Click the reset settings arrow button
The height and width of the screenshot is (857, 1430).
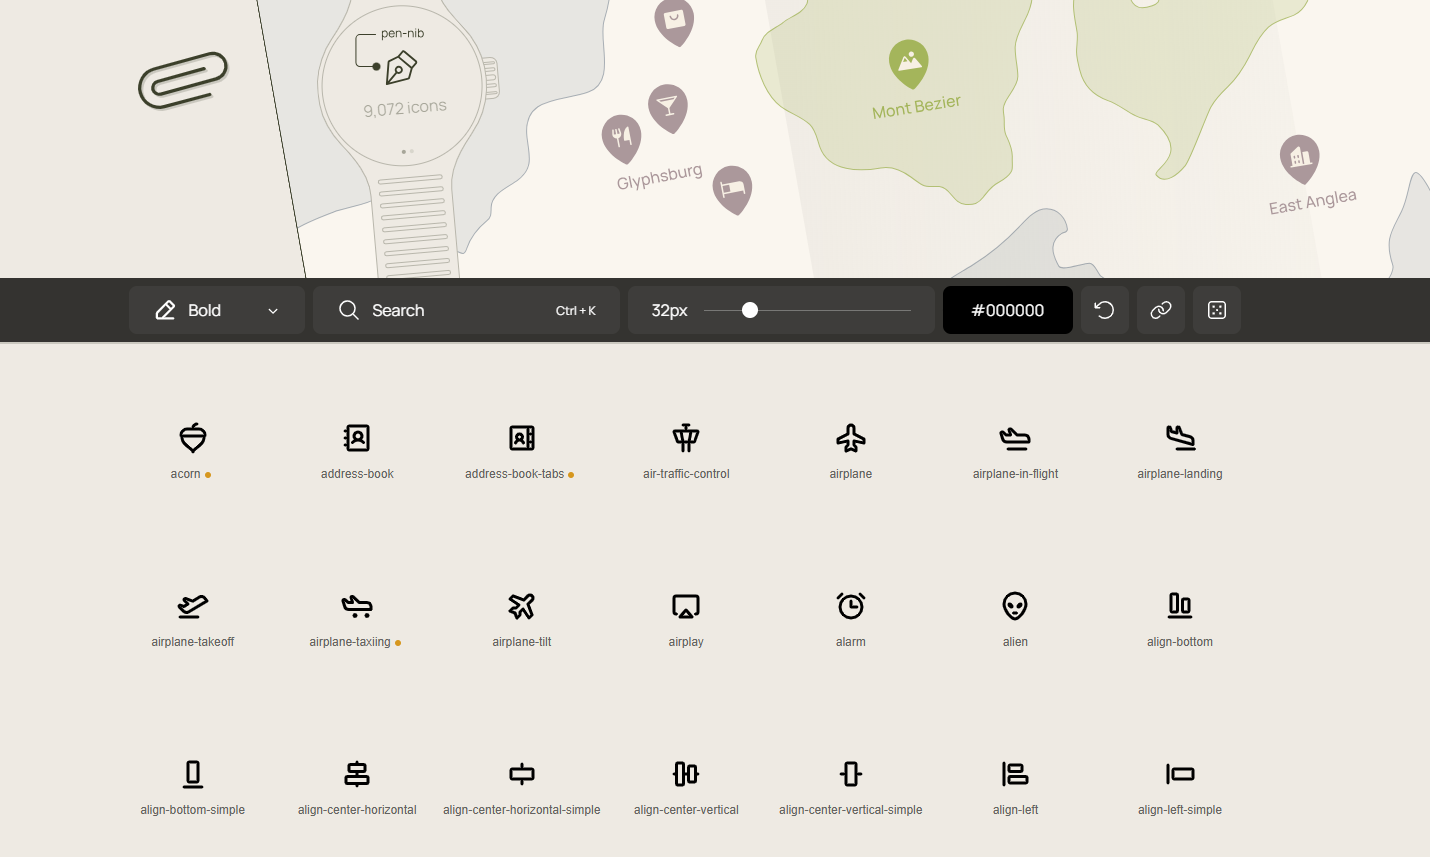(x=1105, y=310)
